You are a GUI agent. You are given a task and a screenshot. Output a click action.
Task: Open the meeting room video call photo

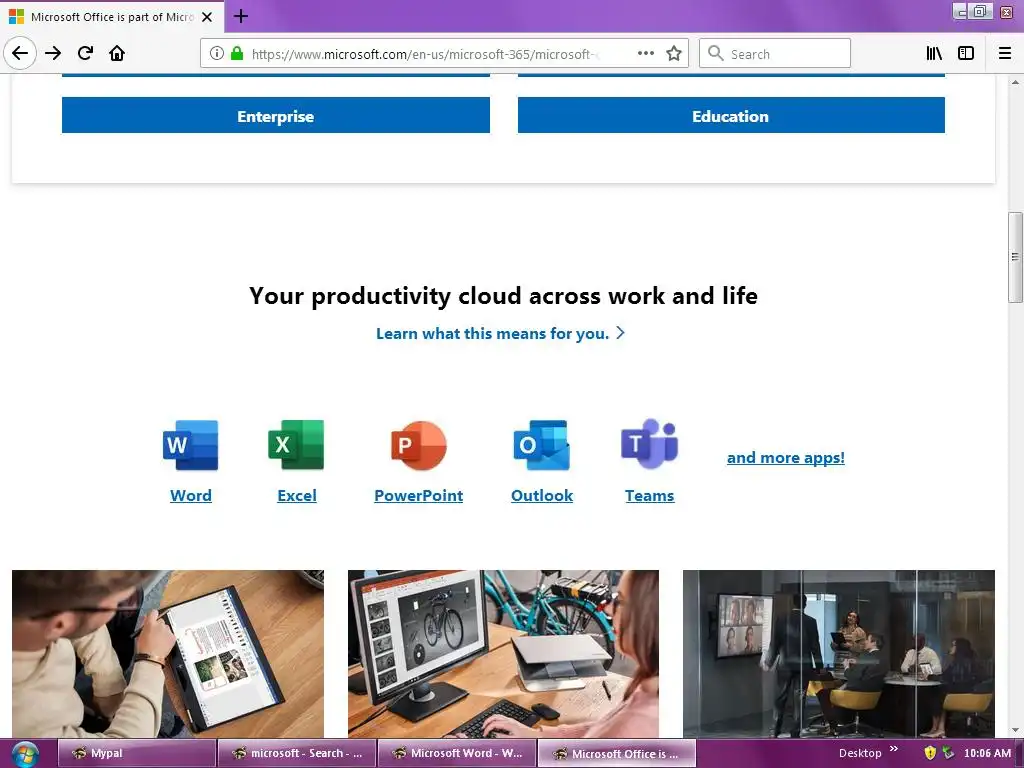click(x=839, y=654)
